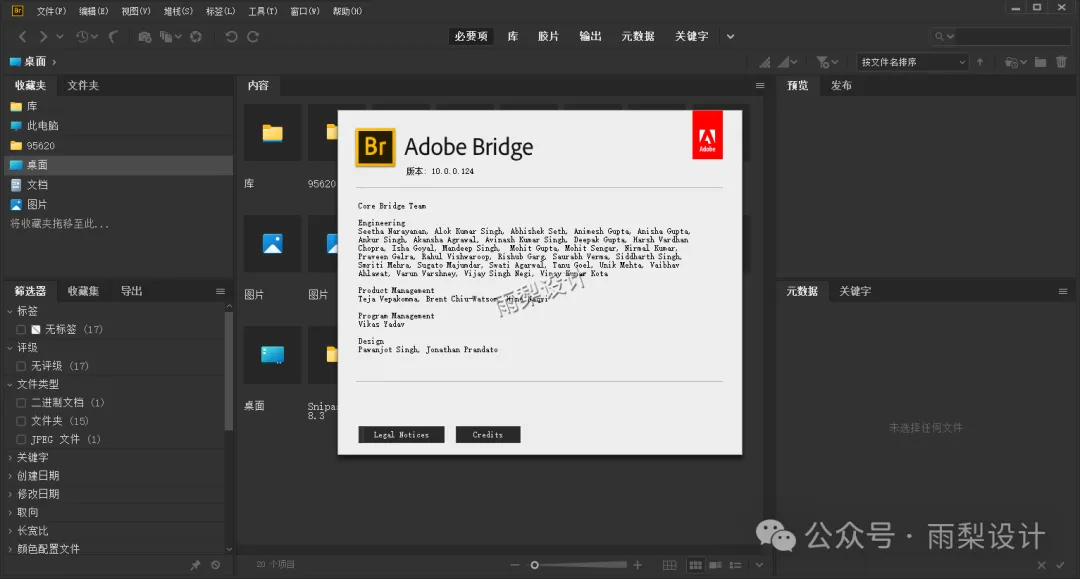
Task: Rotate clockwise toolbar icon
Action: (x=253, y=36)
